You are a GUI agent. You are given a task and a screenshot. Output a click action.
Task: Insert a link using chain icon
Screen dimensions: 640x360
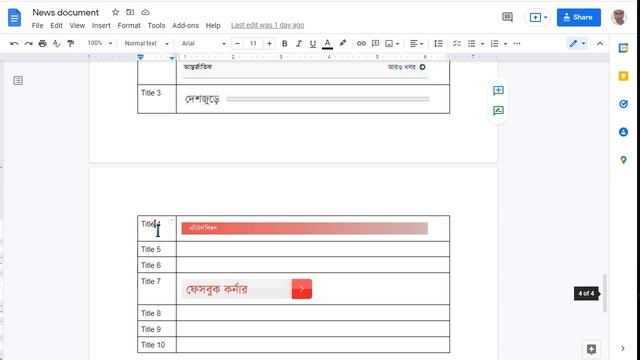361,43
